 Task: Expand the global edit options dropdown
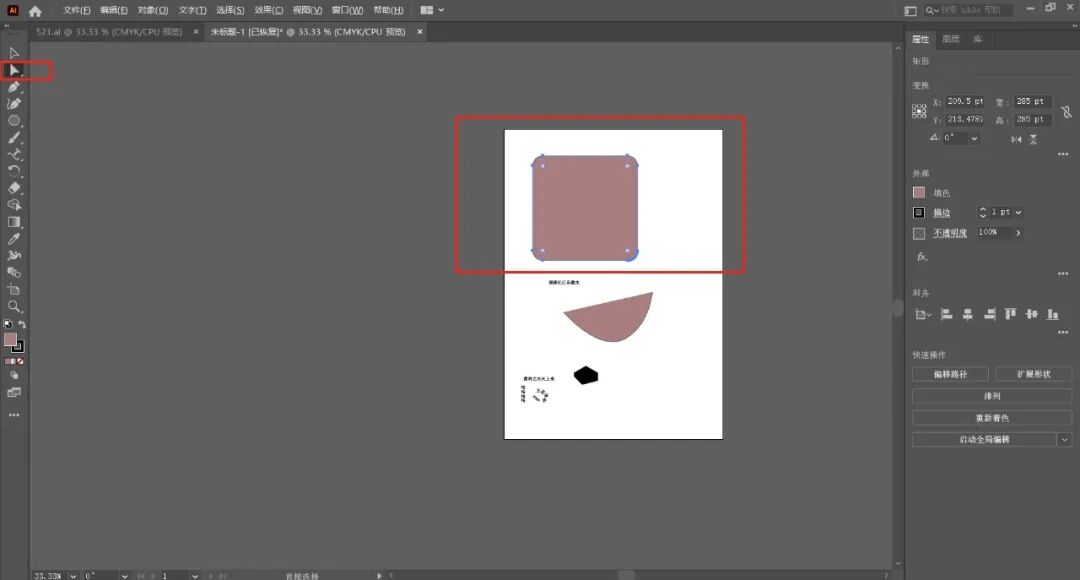1065,439
